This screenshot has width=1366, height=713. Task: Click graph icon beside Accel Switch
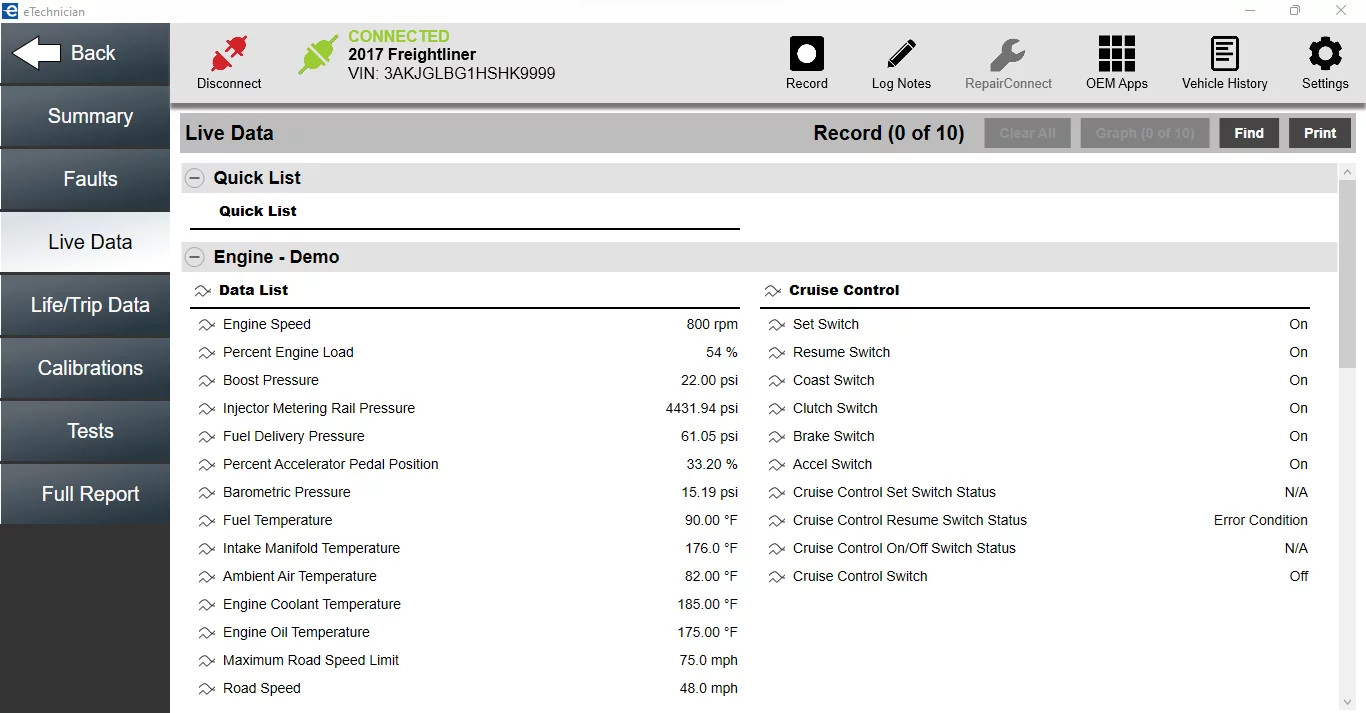(776, 465)
